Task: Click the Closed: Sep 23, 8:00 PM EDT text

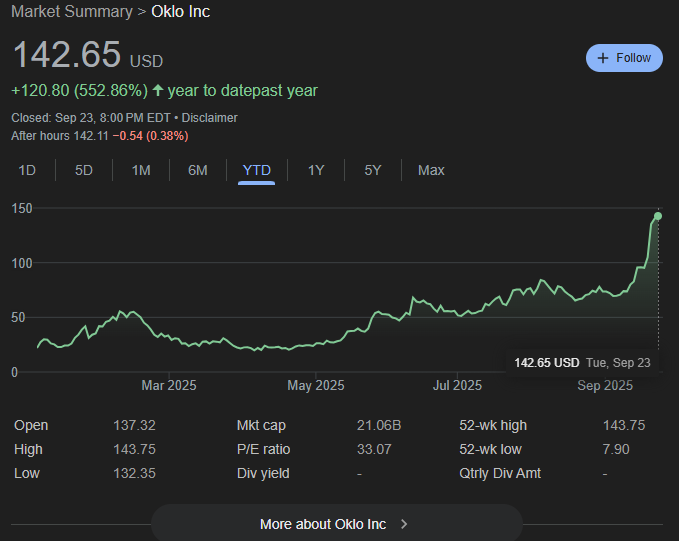Action: 91,118
